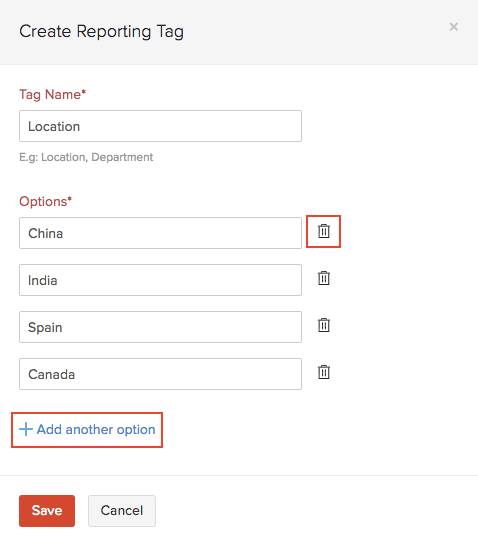
Task: Click the Options label
Action: (x=45, y=201)
